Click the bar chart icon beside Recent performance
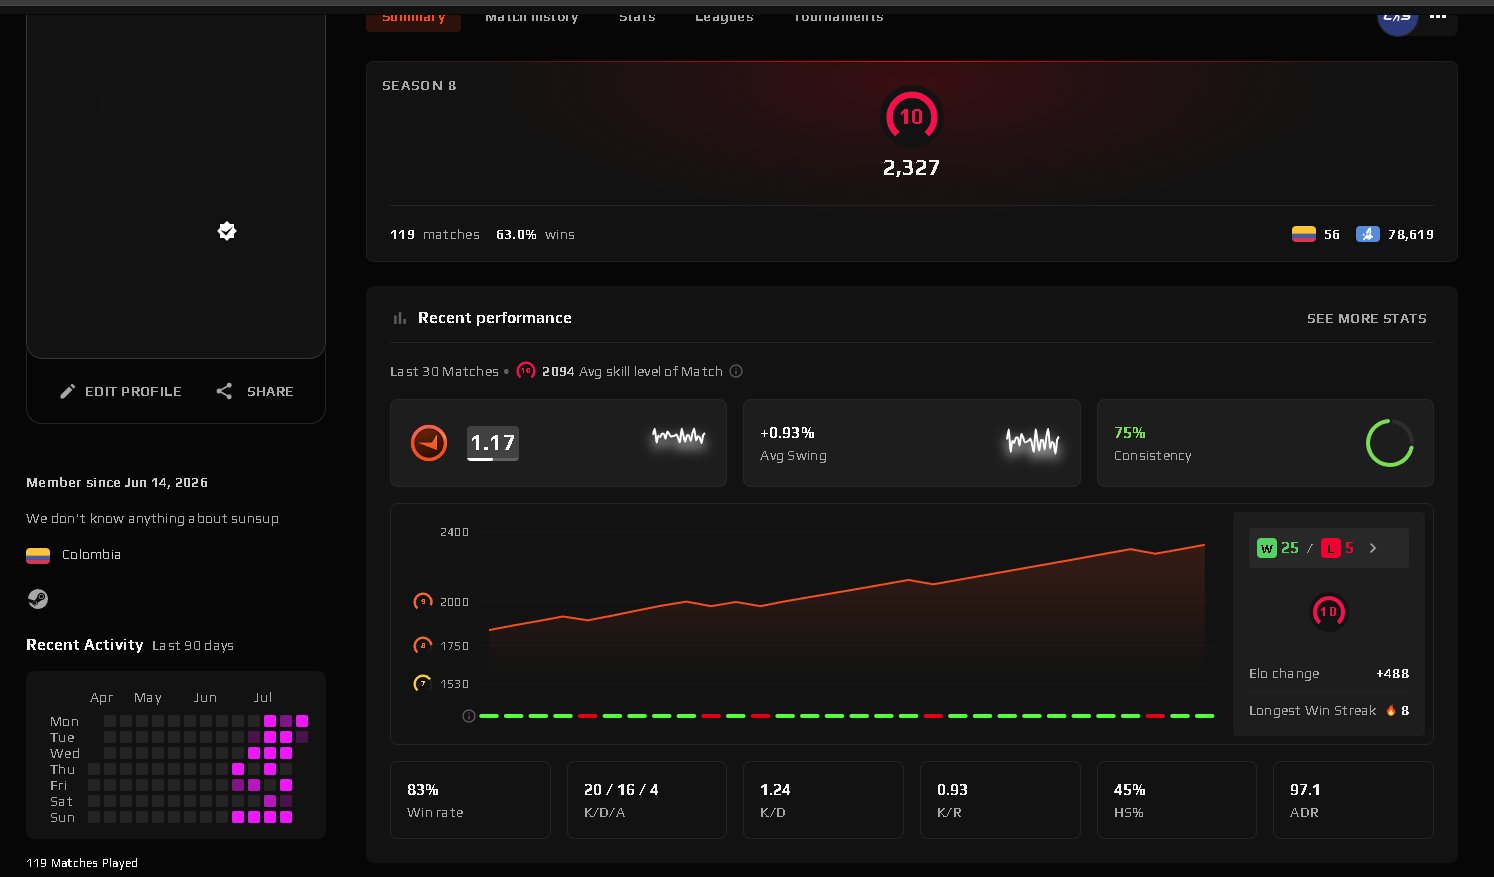This screenshot has width=1494, height=877. [x=400, y=318]
